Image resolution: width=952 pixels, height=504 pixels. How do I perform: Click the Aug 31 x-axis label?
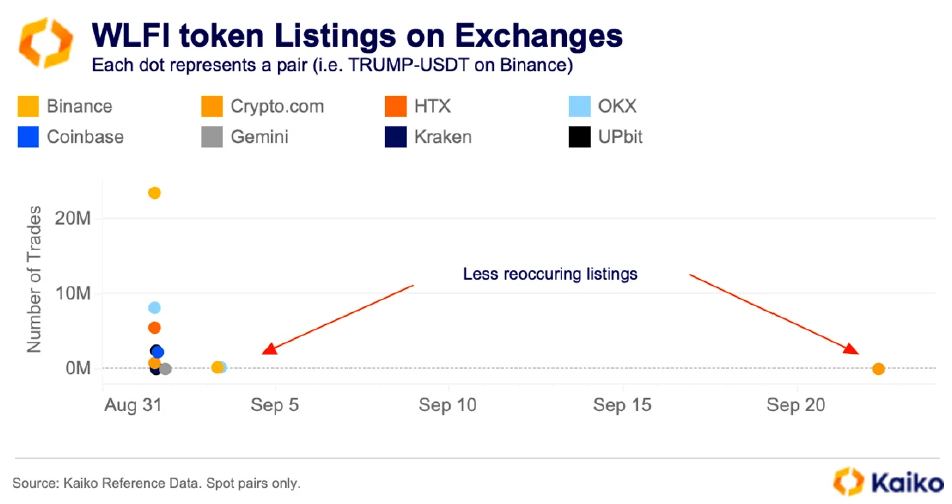pos(132,405)
